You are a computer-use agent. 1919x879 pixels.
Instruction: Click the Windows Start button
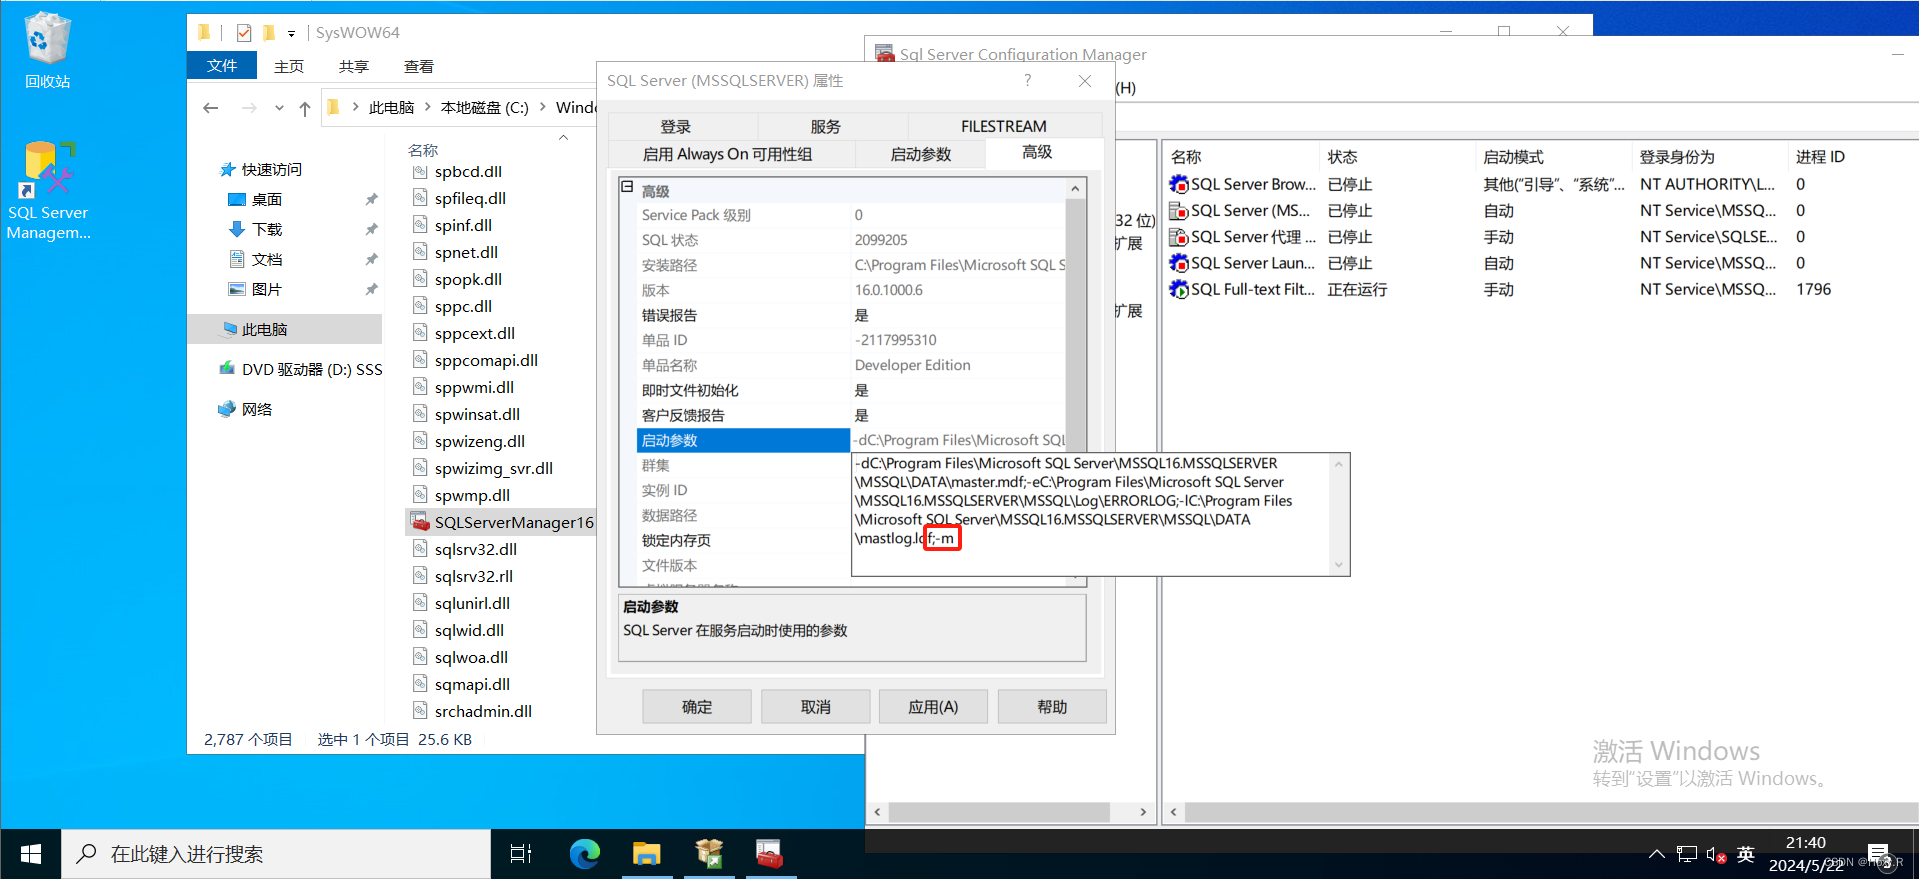point(30,854)
